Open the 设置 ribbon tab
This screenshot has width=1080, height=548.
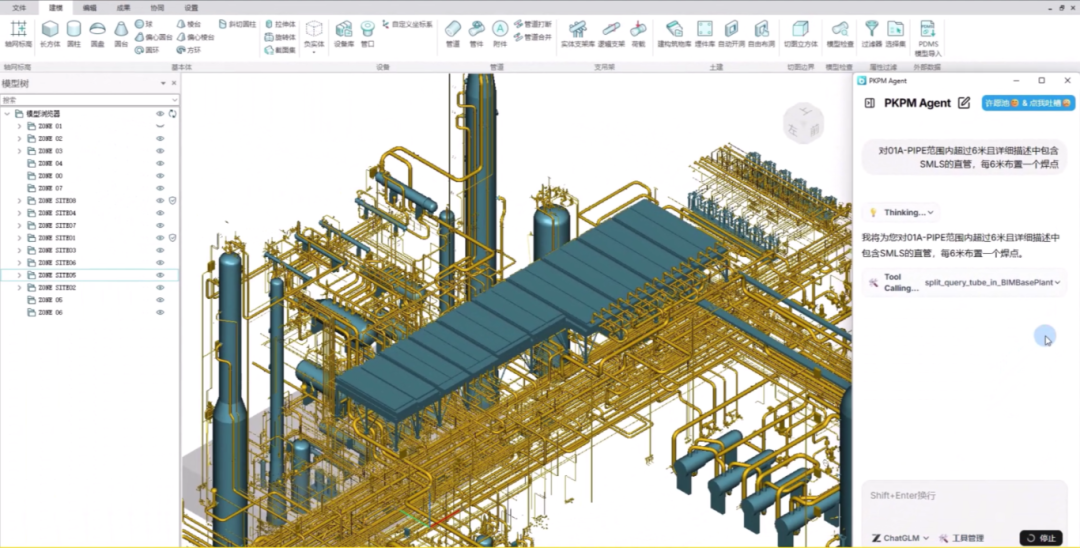point(190,7)
